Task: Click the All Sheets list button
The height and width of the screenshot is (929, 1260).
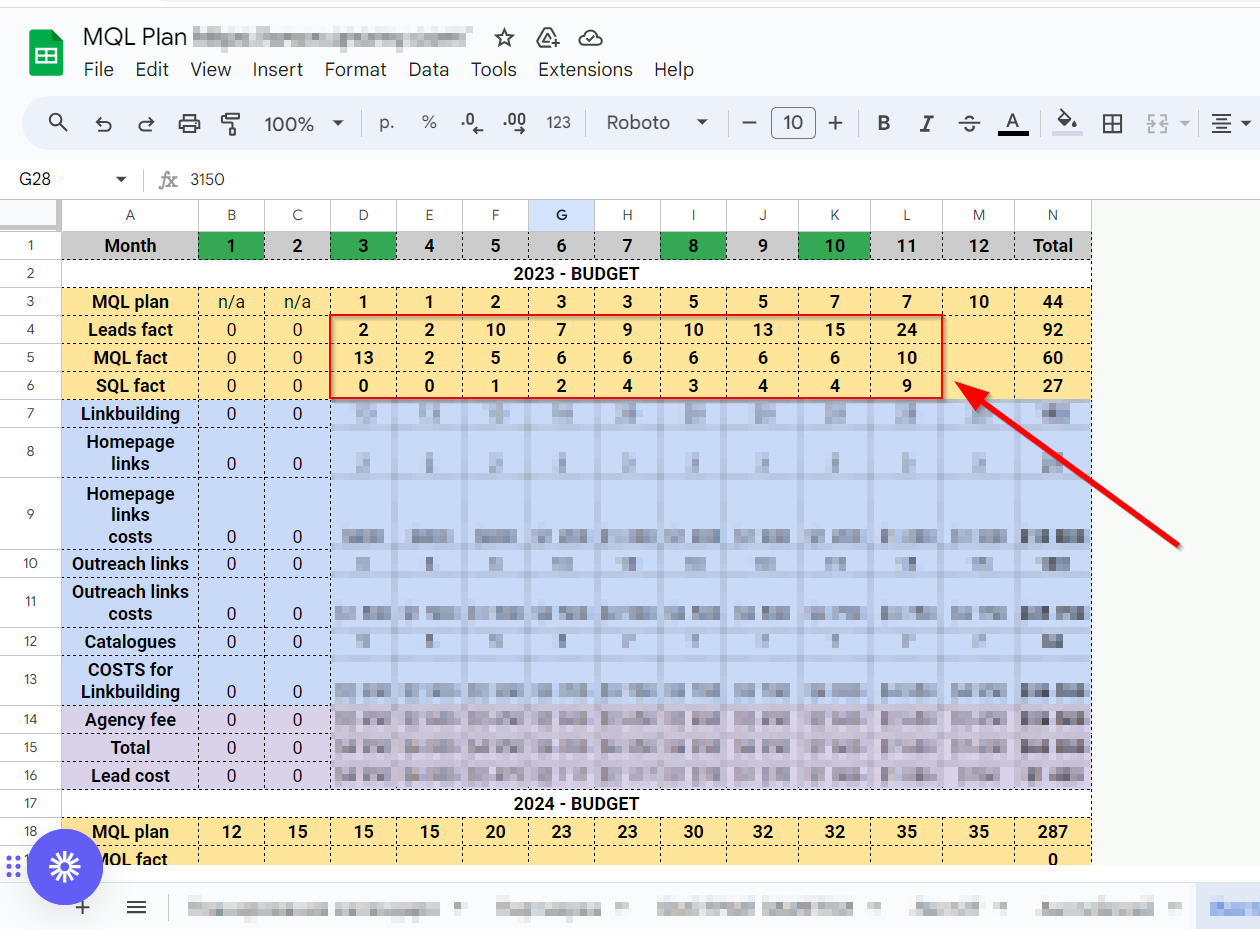Action: [x=137, y=907]
